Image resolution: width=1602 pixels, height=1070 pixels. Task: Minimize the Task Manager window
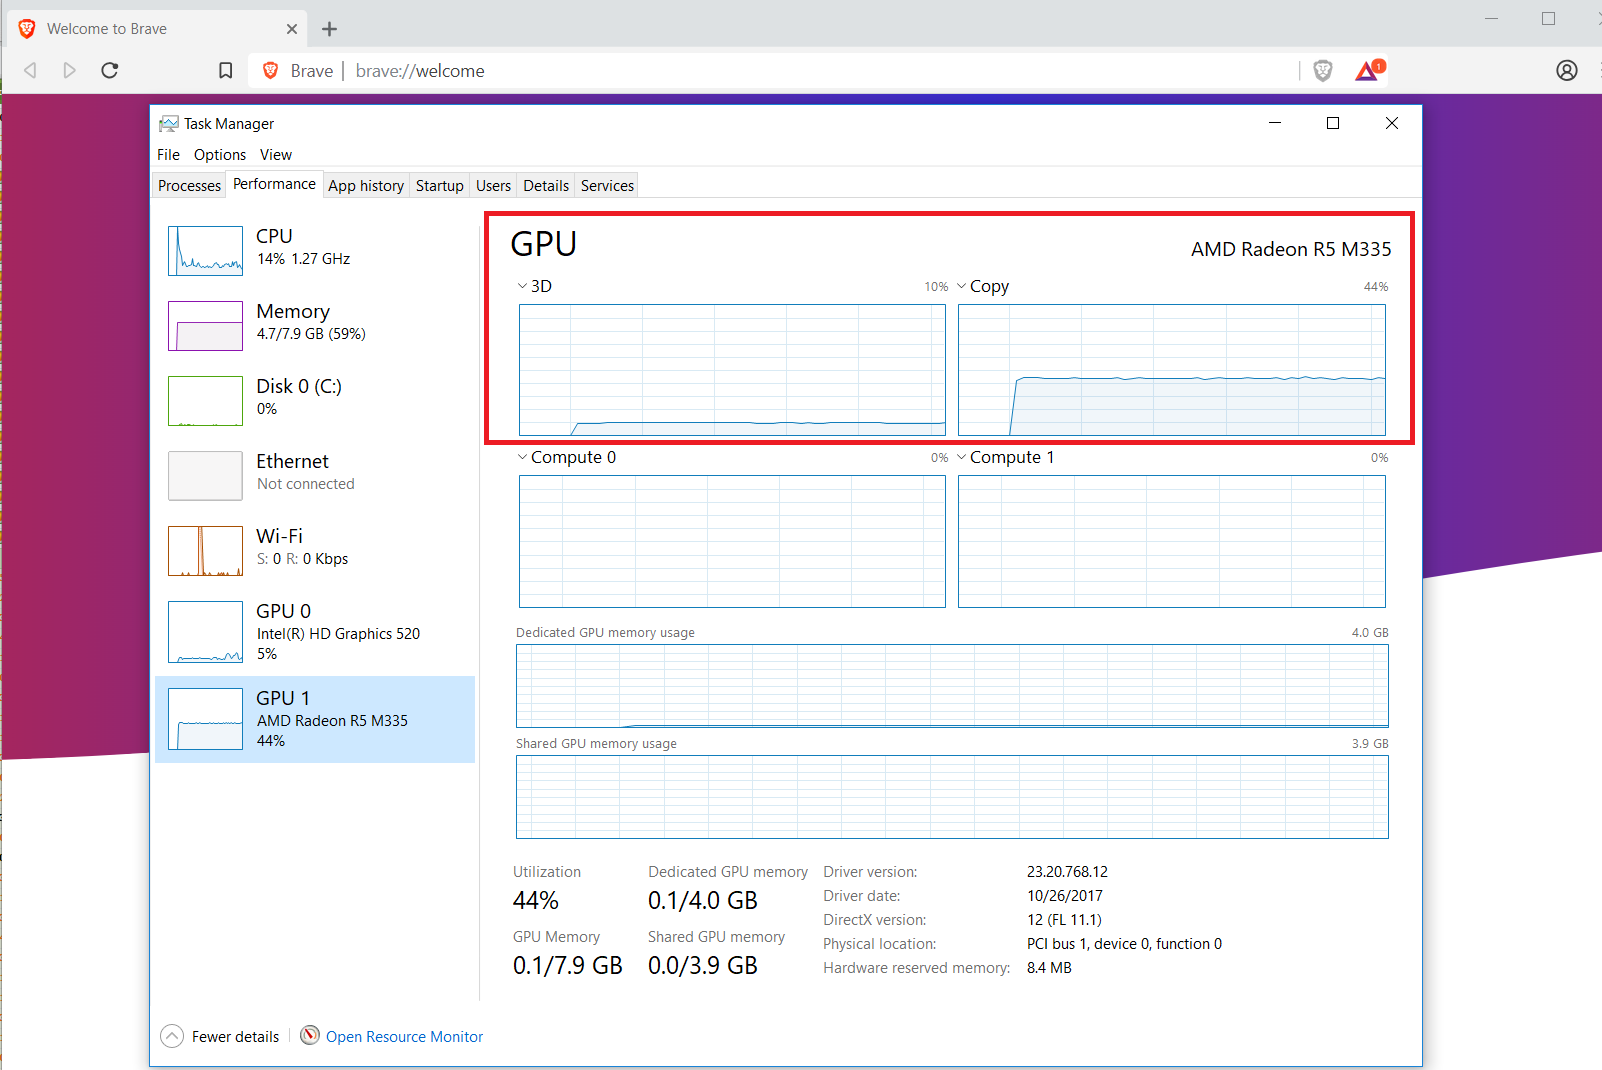pyautogui.click(x=1275, y=123)
